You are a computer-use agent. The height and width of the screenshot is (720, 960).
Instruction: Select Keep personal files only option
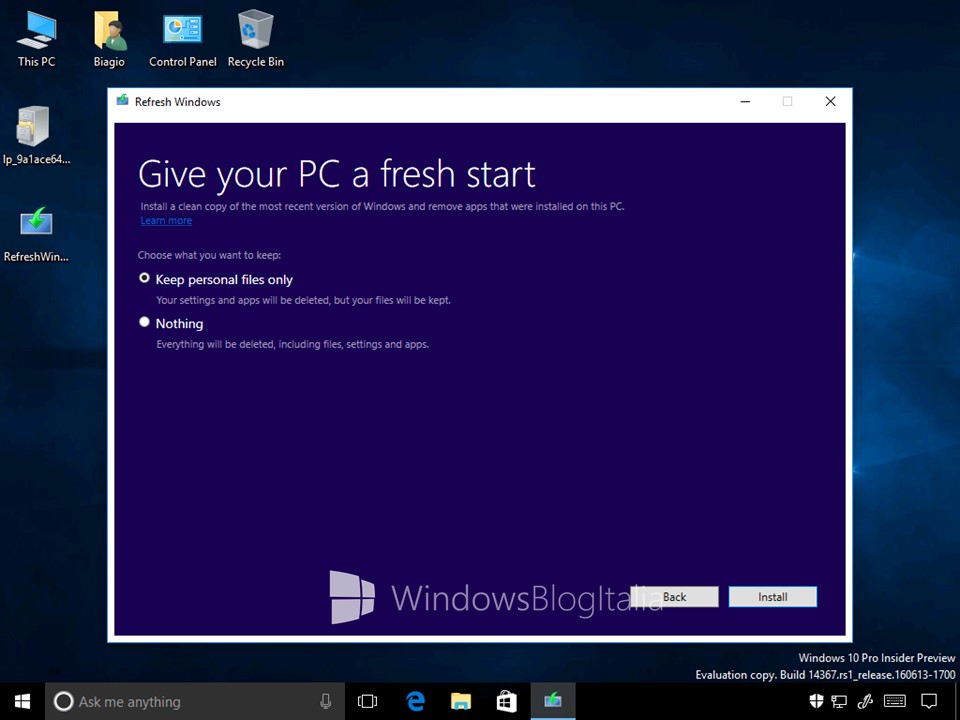216,279
